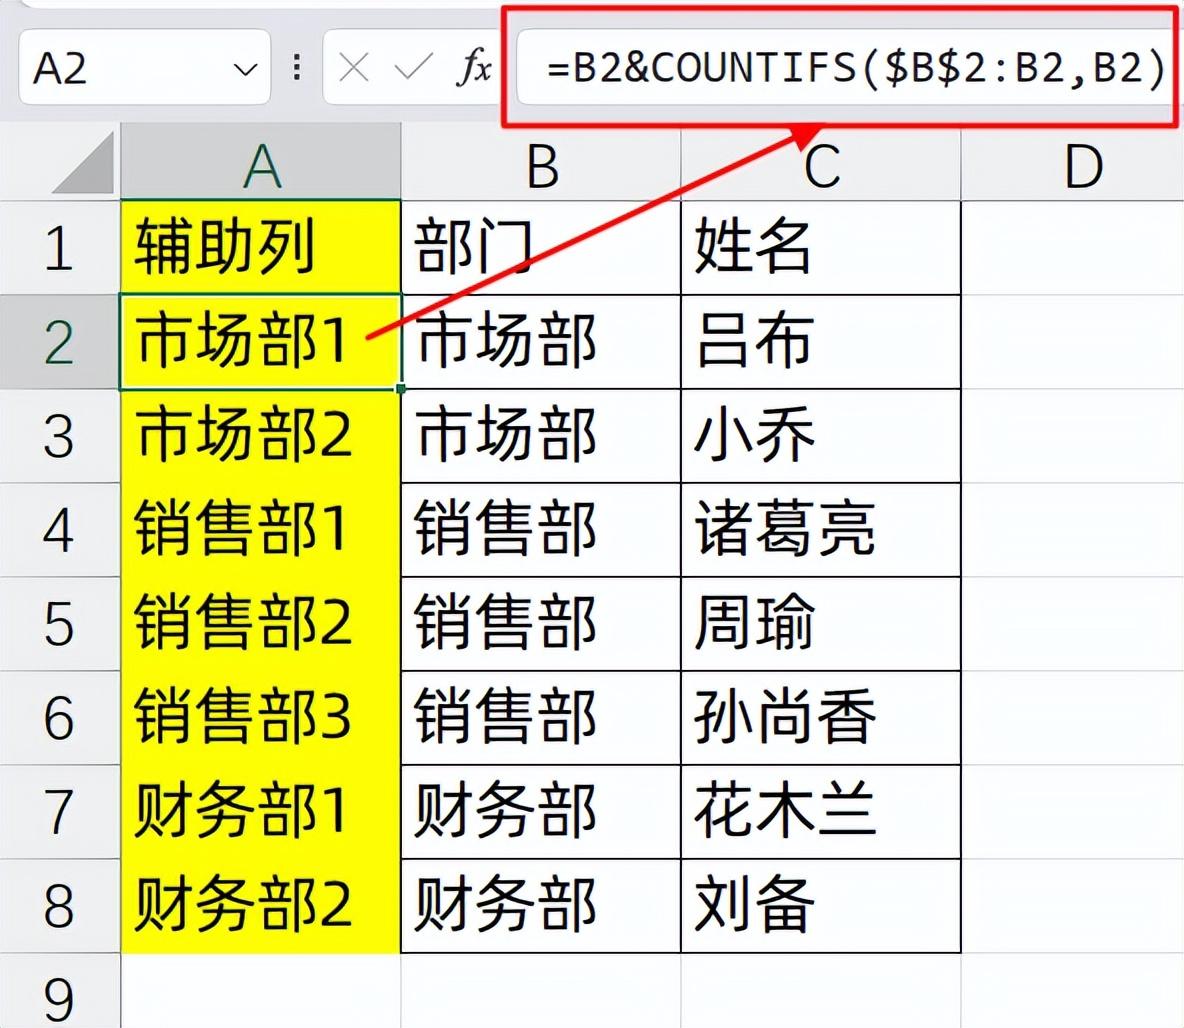Viewport: 1184px width, 1028px height.
Task: Select row 7 header
Action: coord(60,812)
